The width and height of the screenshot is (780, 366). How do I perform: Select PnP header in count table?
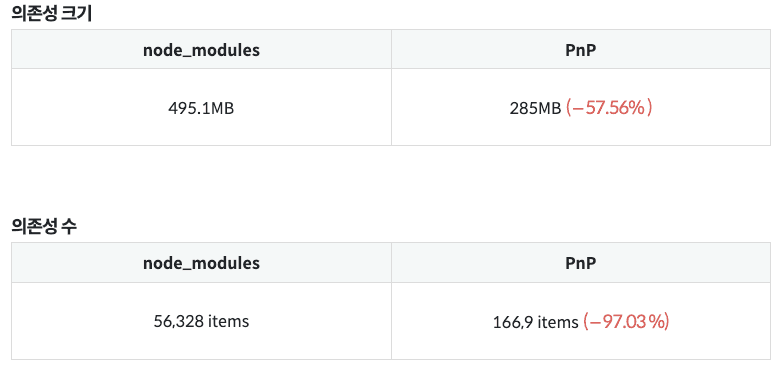click(581, 263)
